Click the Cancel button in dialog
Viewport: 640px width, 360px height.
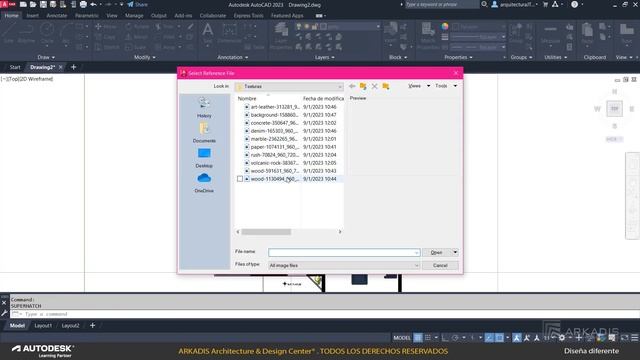tap(440, 265)
